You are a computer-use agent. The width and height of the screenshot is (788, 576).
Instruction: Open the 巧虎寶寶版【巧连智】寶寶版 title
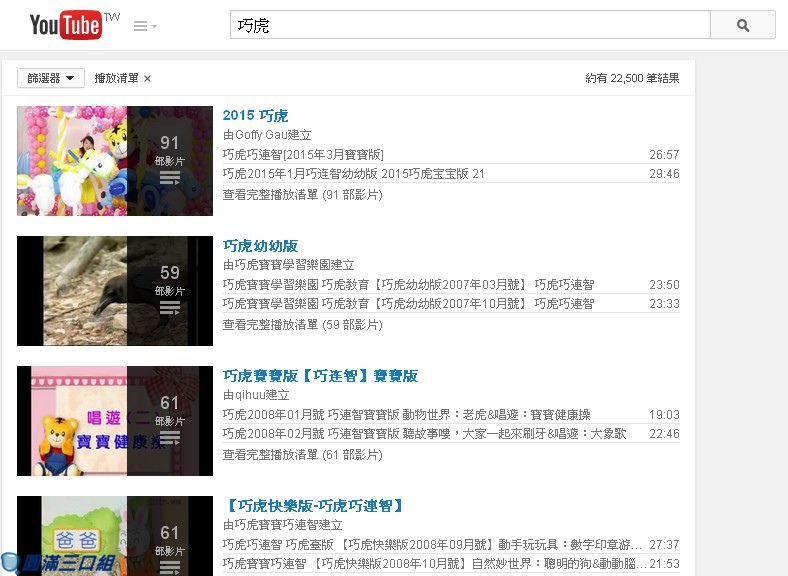[321, 376]
